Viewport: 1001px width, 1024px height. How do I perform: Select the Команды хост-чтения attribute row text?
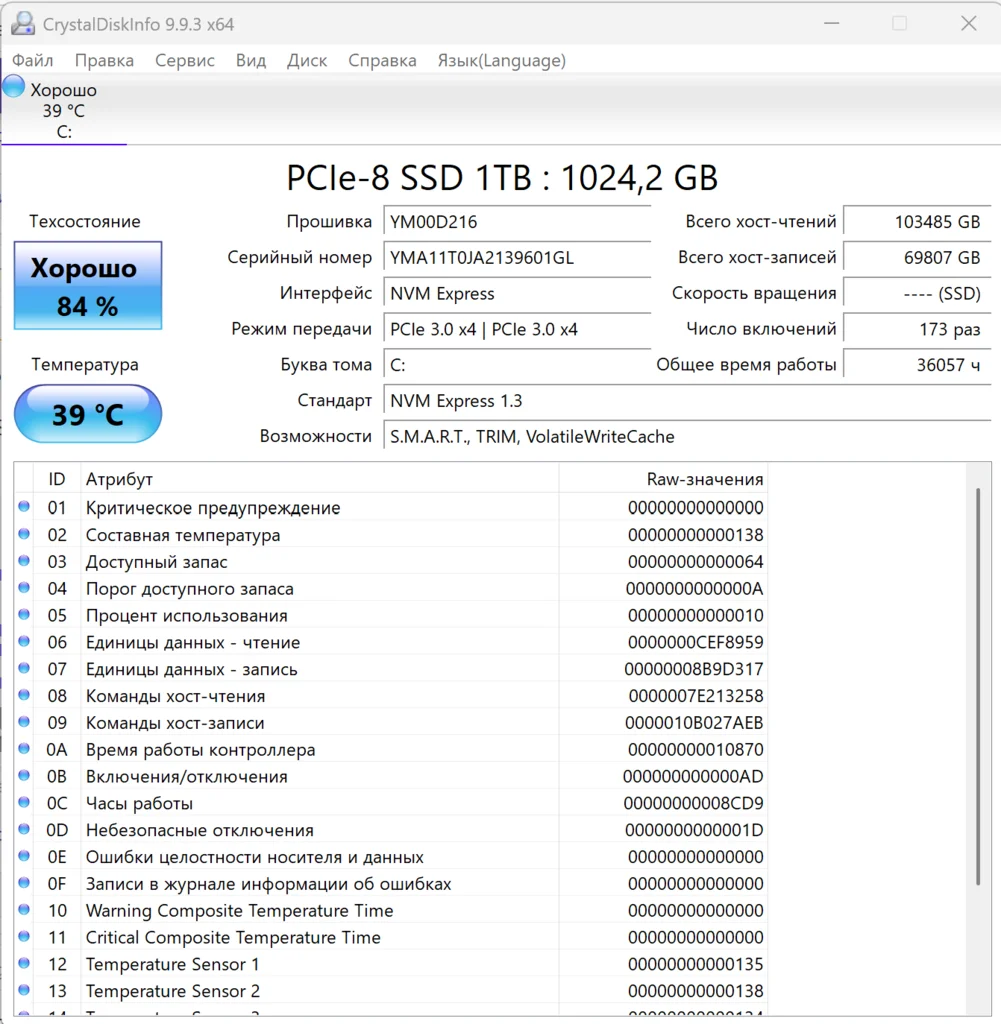(x=176, y=696)
